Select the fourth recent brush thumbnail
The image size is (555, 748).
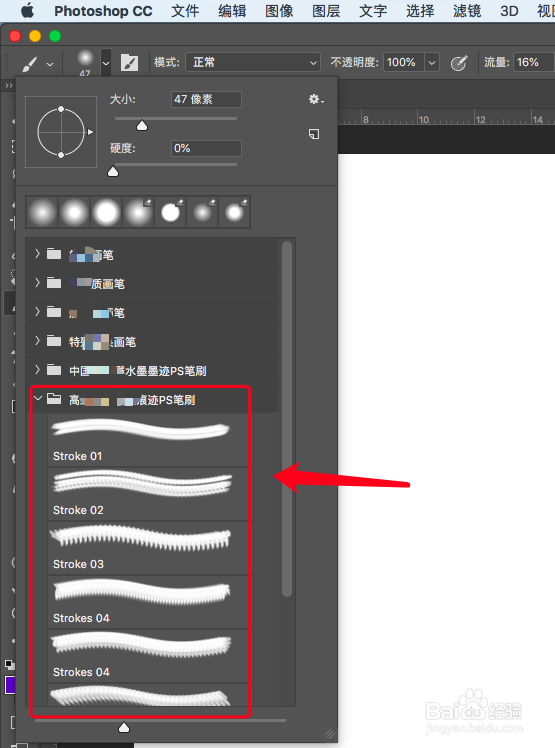(138, 212)
